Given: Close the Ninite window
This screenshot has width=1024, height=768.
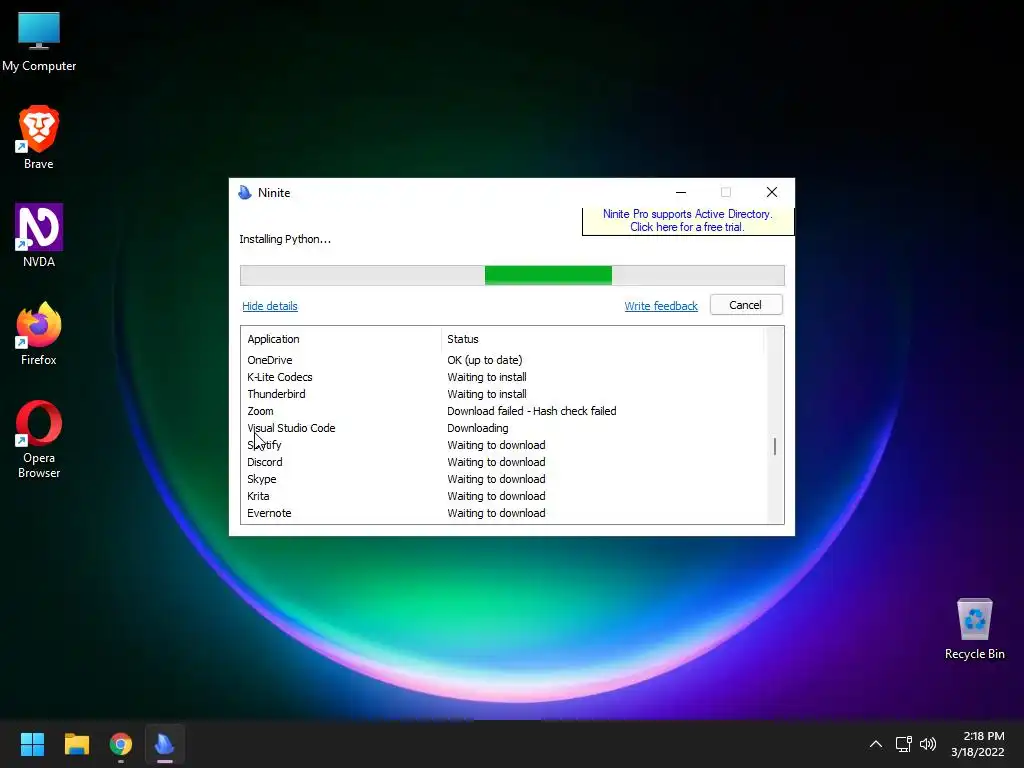Looking at the screenshot, I should click(772, 192).
